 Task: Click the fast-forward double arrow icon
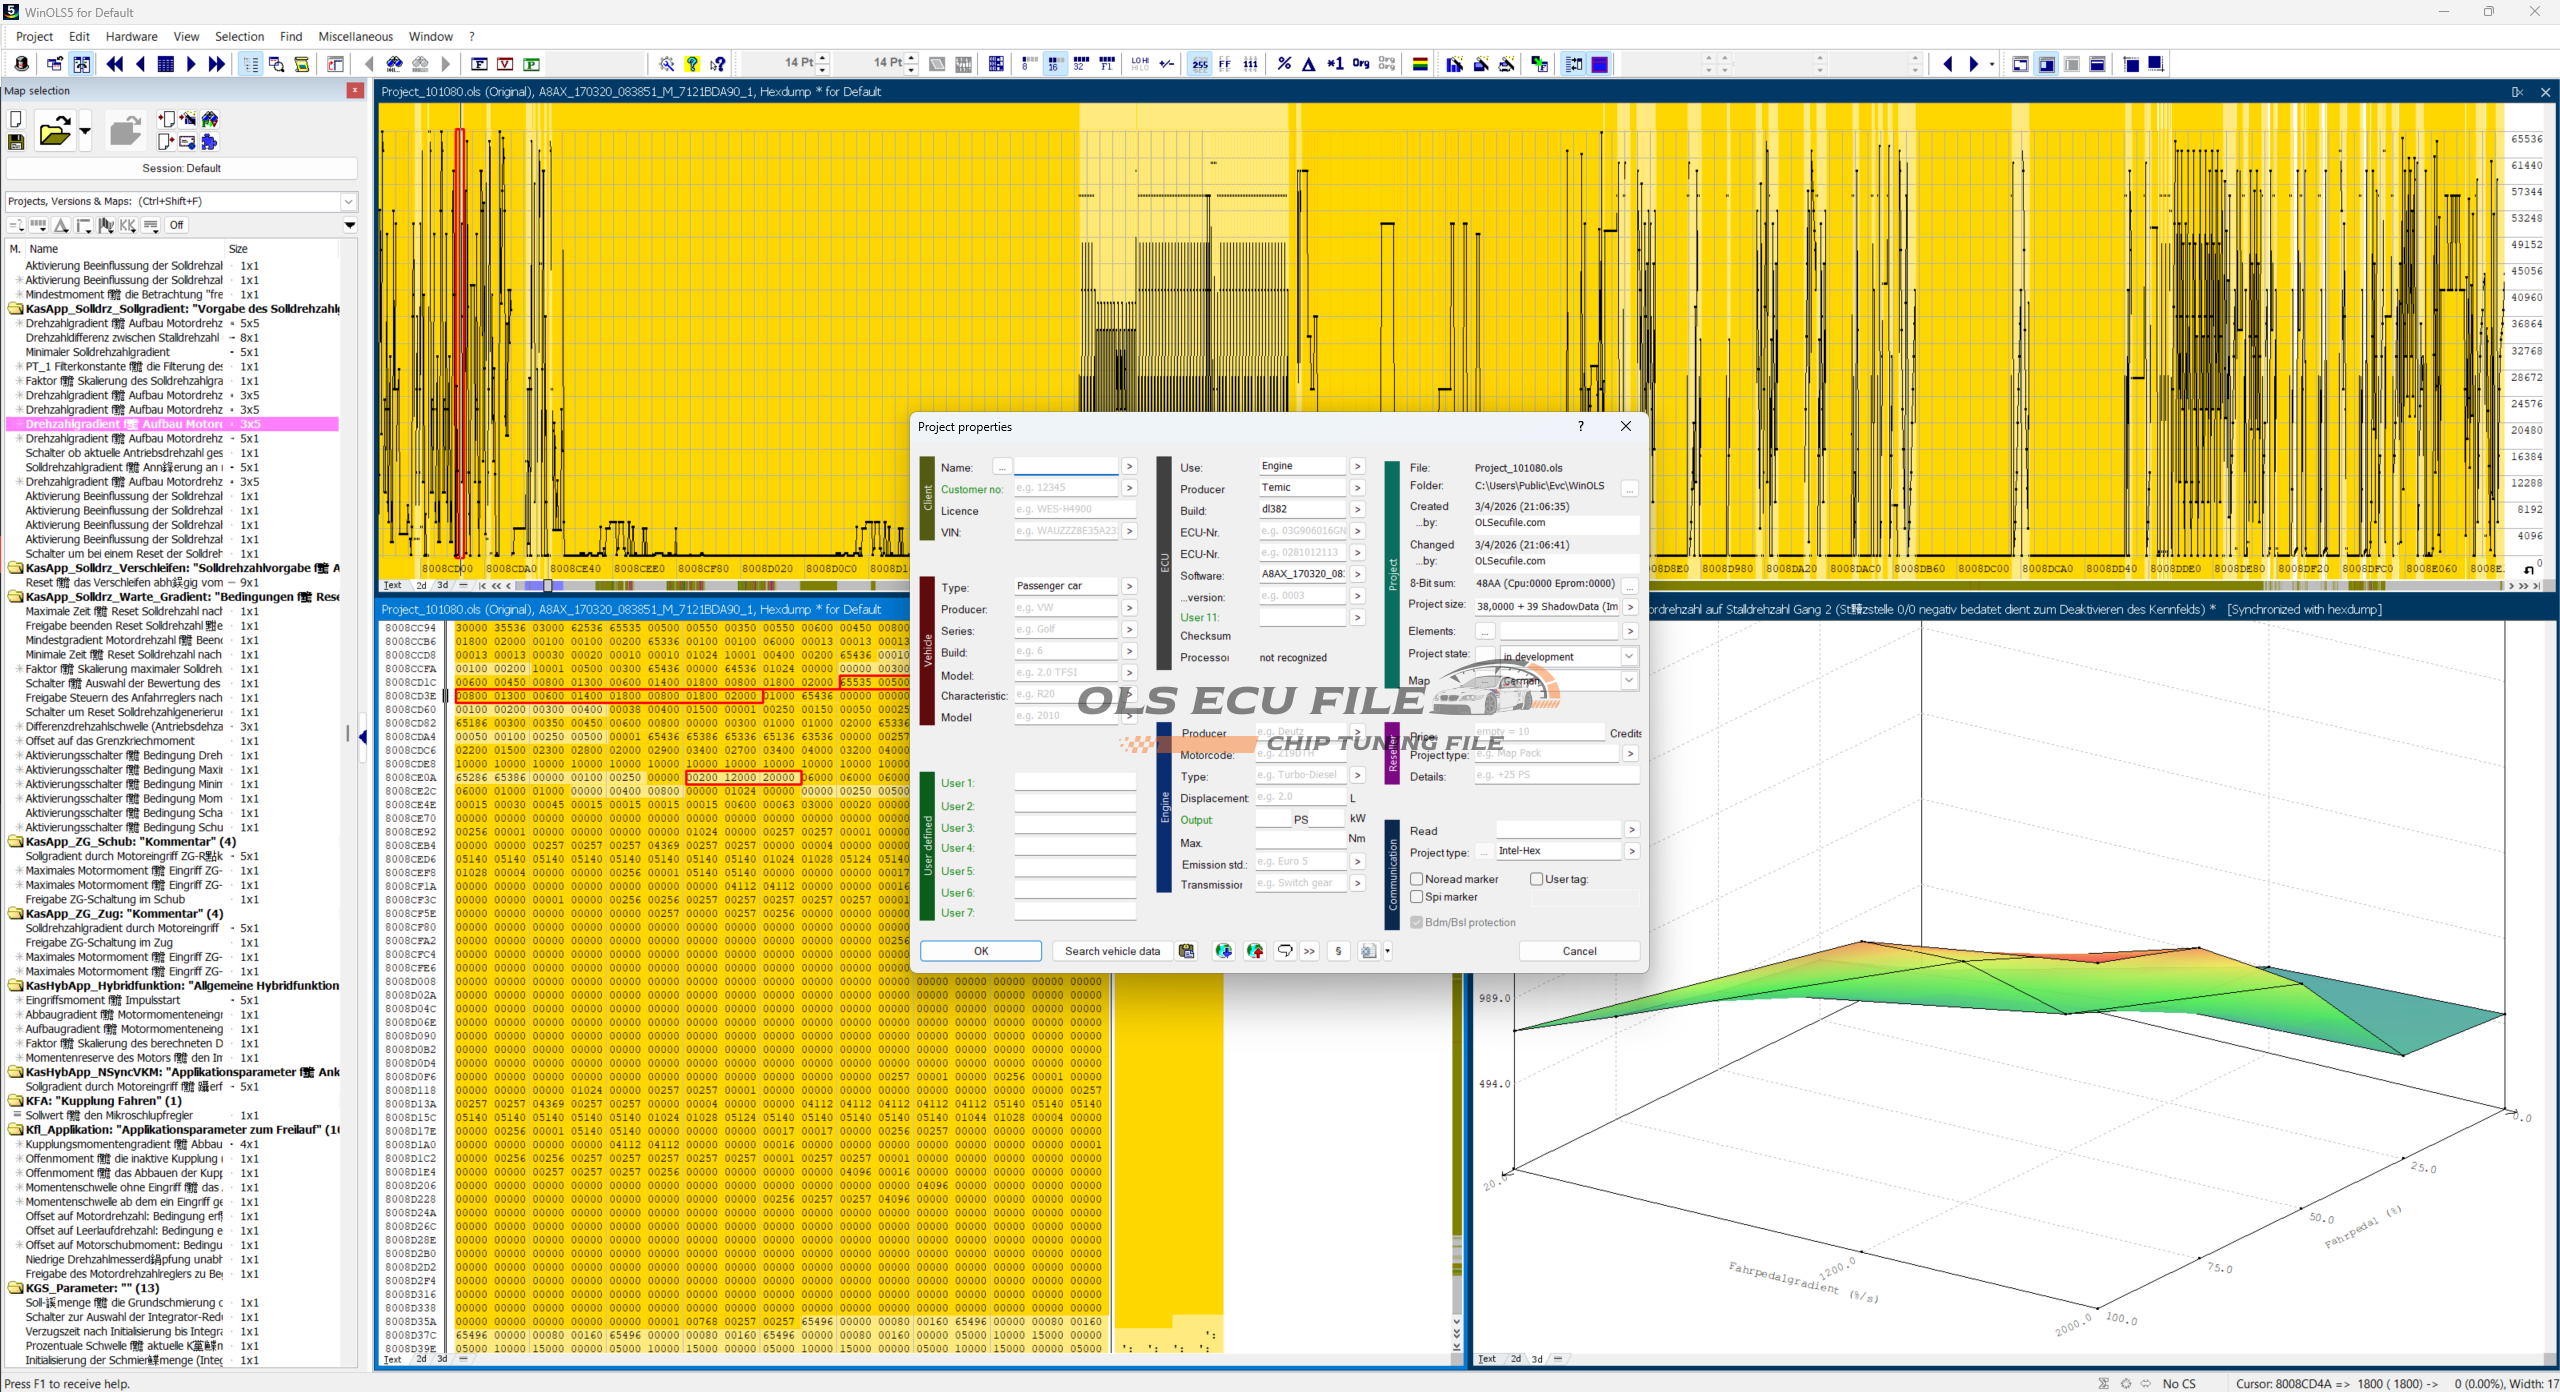pos(216,64)
